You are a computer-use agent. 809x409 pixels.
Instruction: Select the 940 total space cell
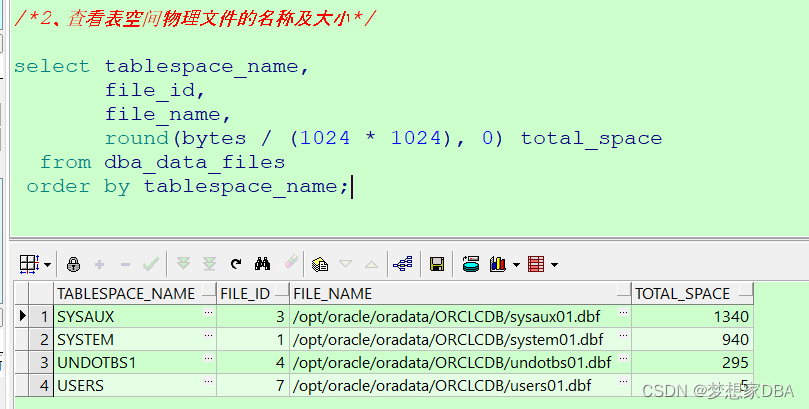point(692,339)
